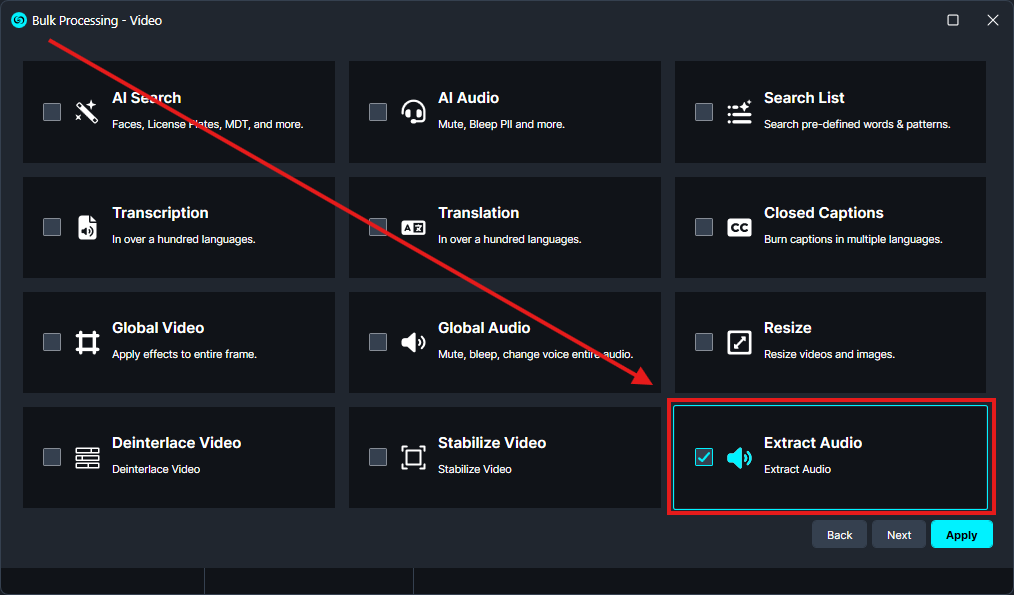Image resolution: width=1014 pixels, height=595 pixels.
Task: Go to the Next step
Action: click(x=898, y=535)
